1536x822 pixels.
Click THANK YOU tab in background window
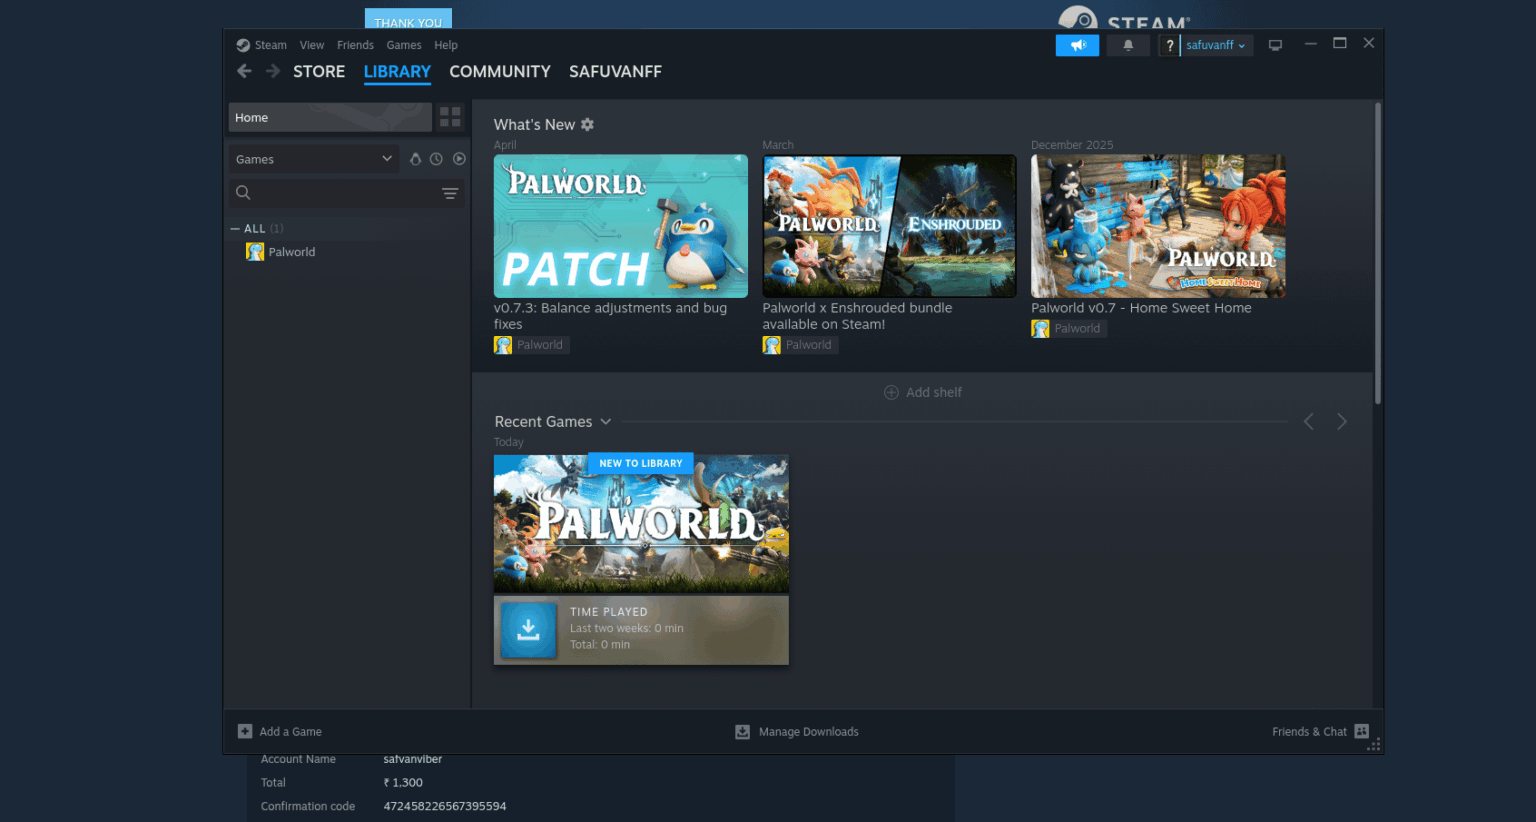coord(408,19)
